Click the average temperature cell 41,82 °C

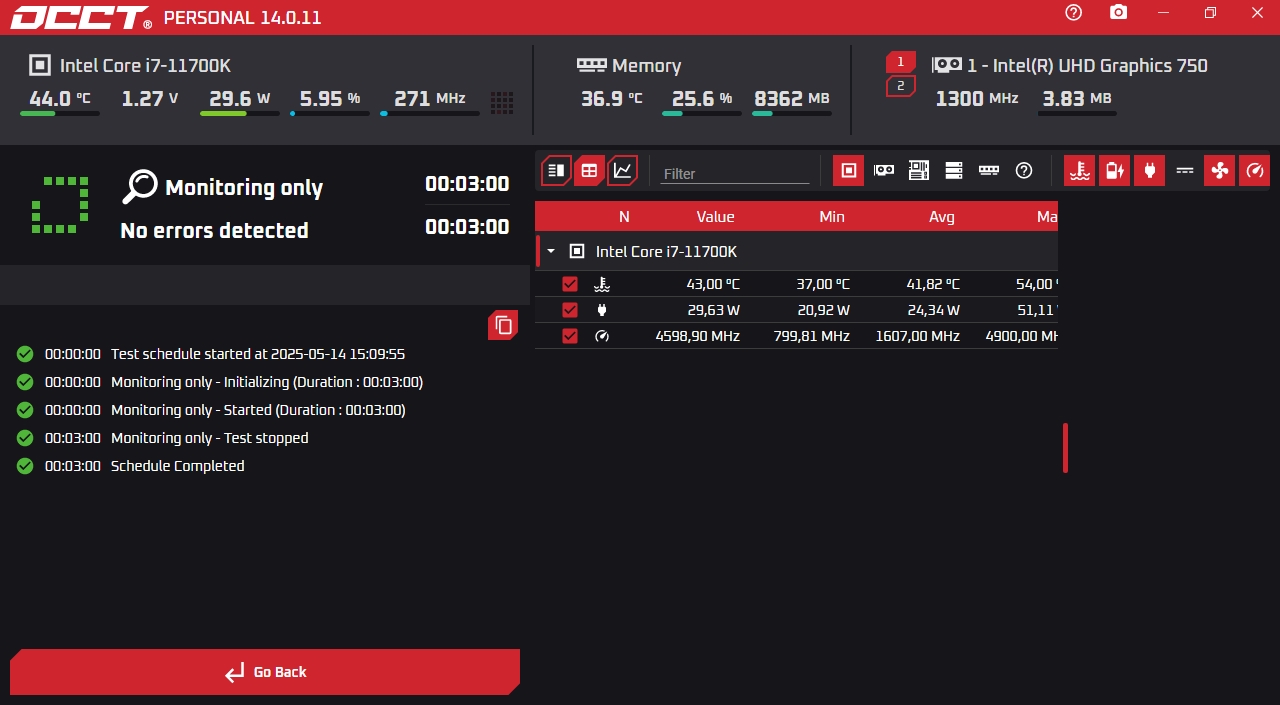tap(933, 285)
